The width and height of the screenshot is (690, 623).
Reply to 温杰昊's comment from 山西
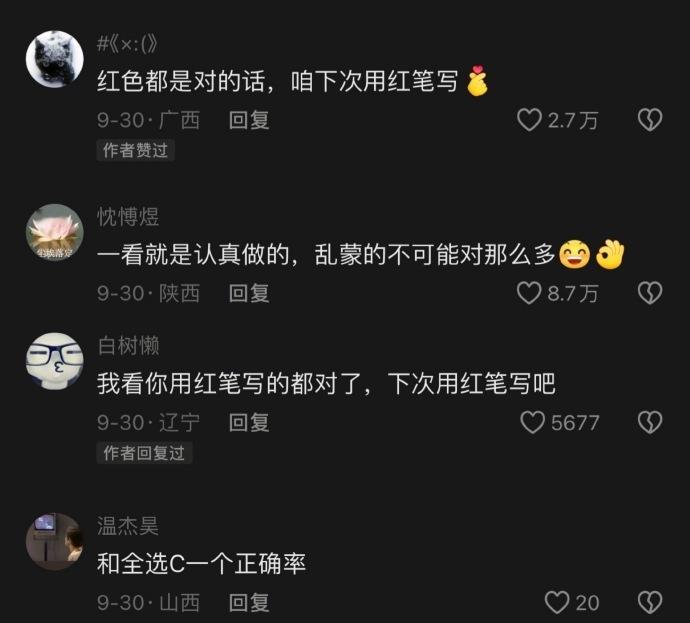pyautogui.click(x=249, y=603)
